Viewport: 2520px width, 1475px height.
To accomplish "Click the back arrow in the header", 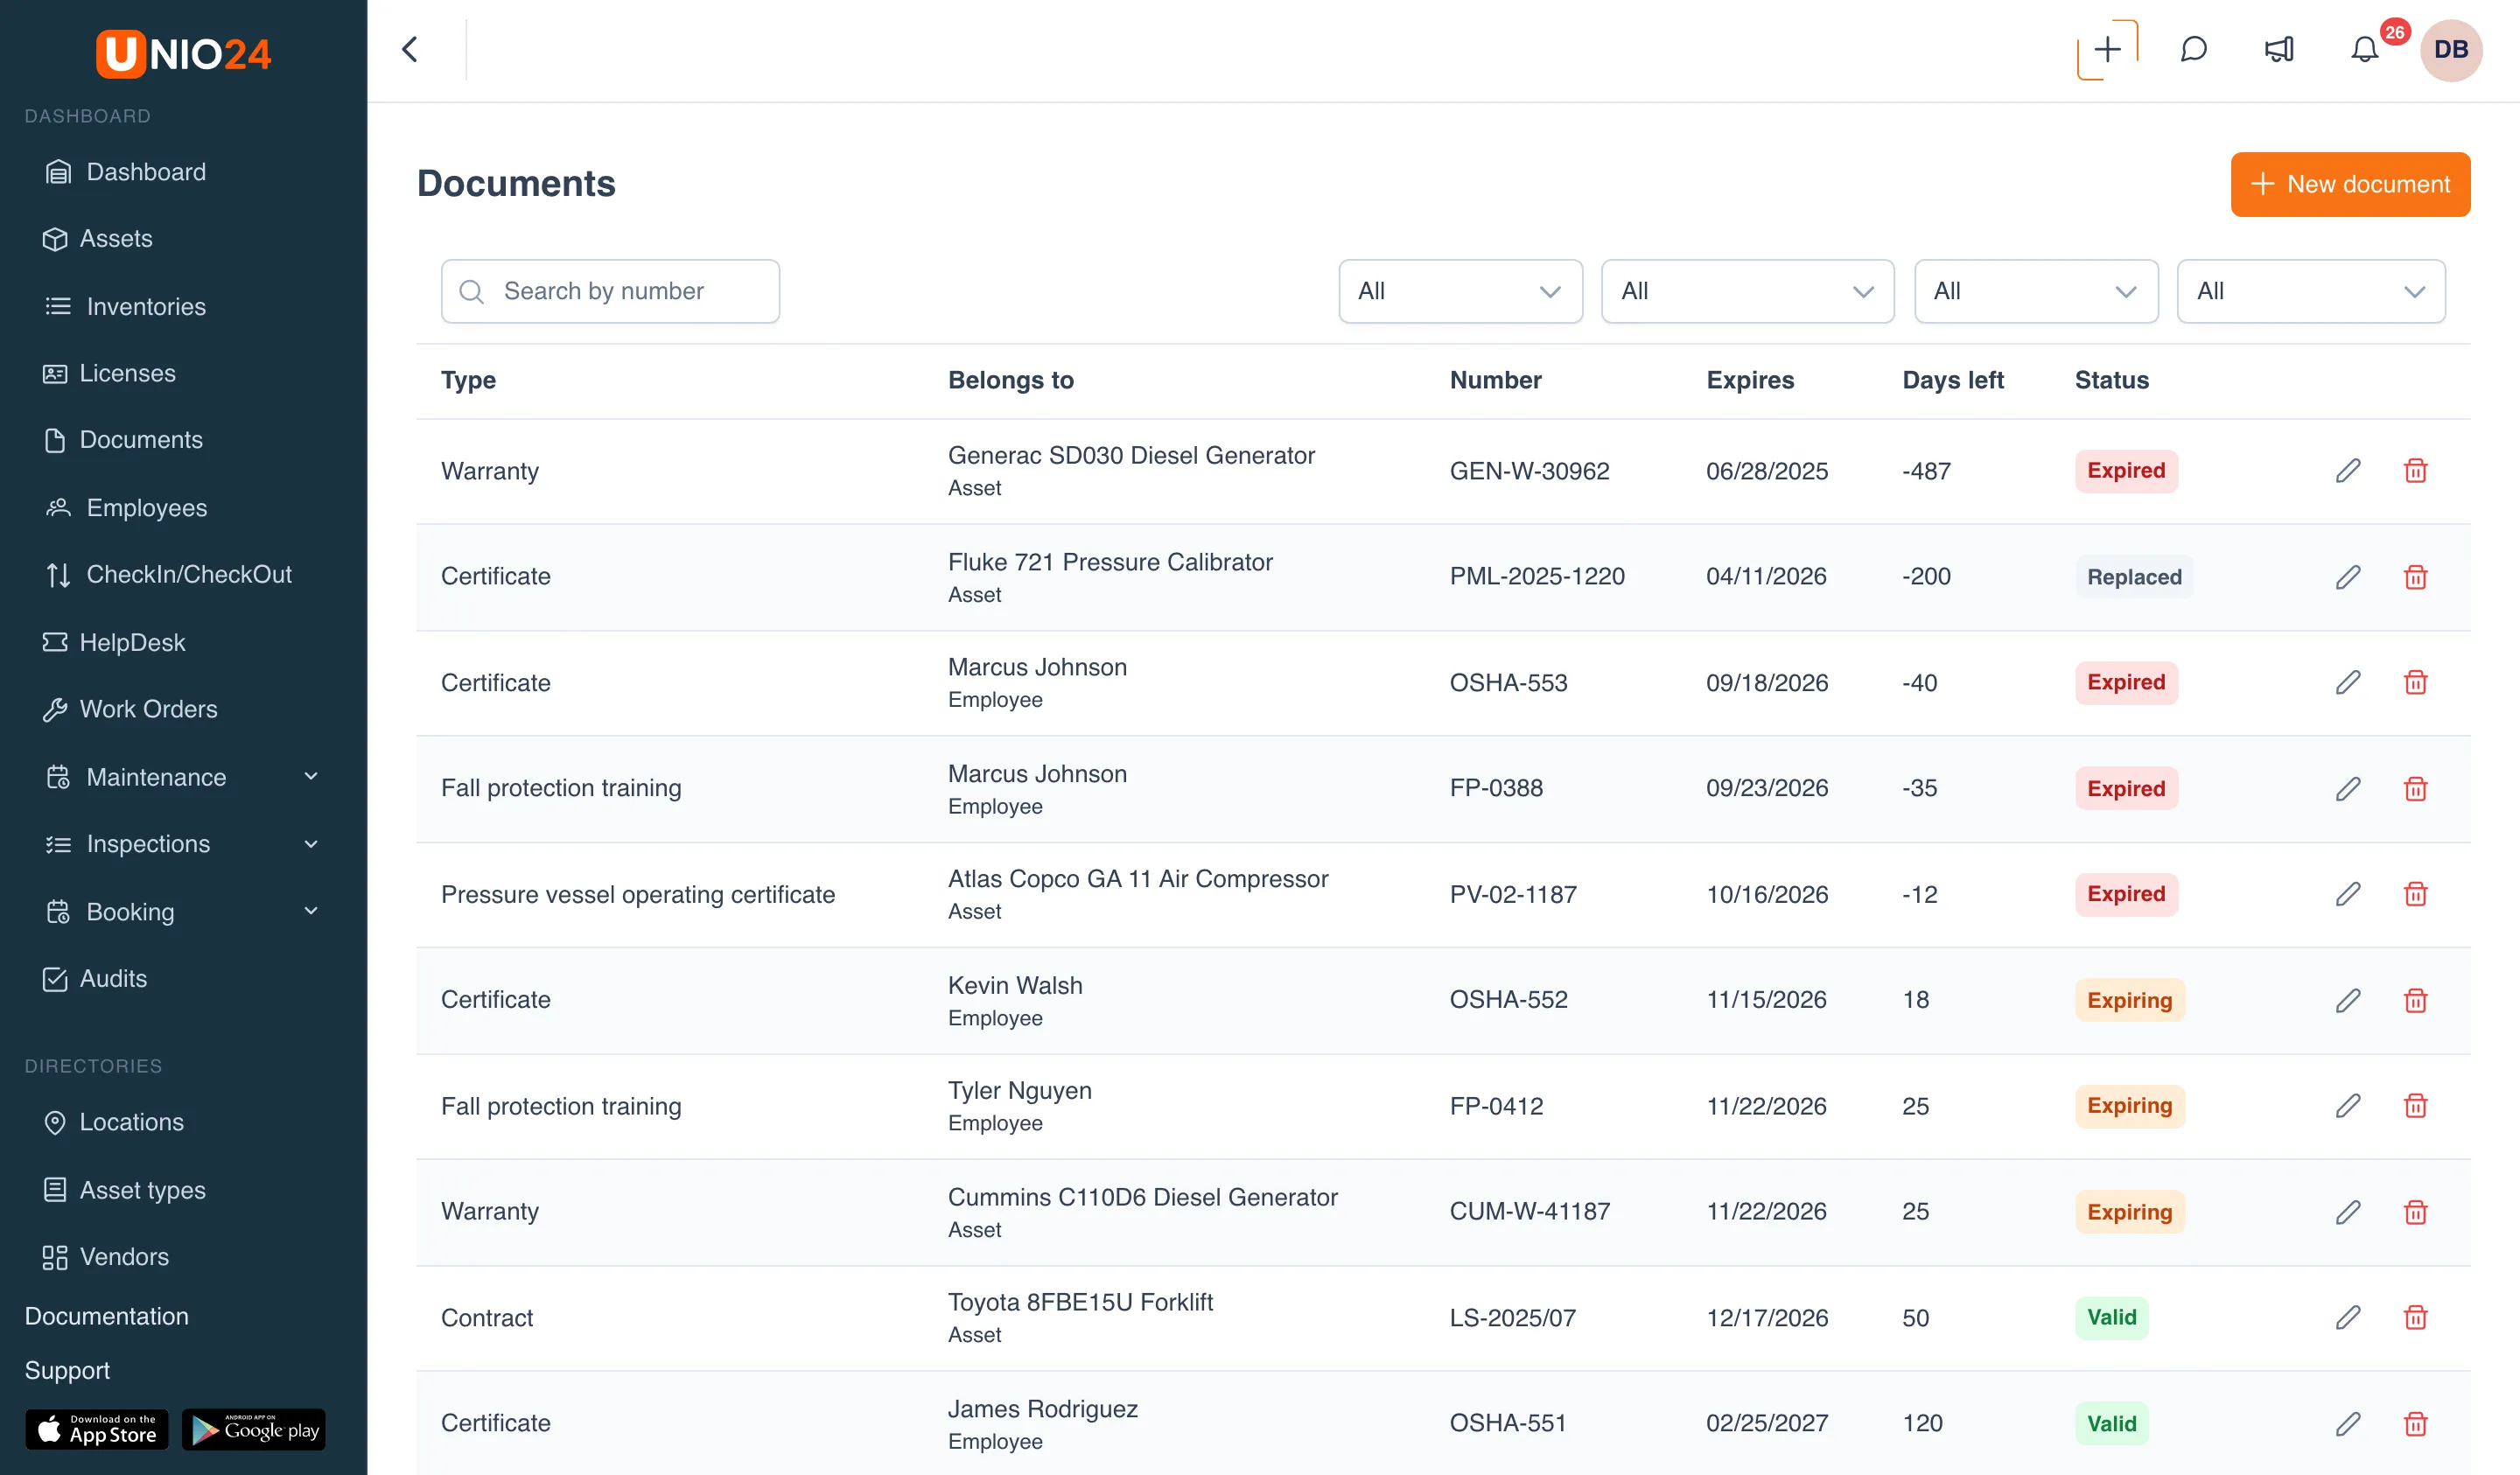I will pyautogui.click(x=410, y=49).
